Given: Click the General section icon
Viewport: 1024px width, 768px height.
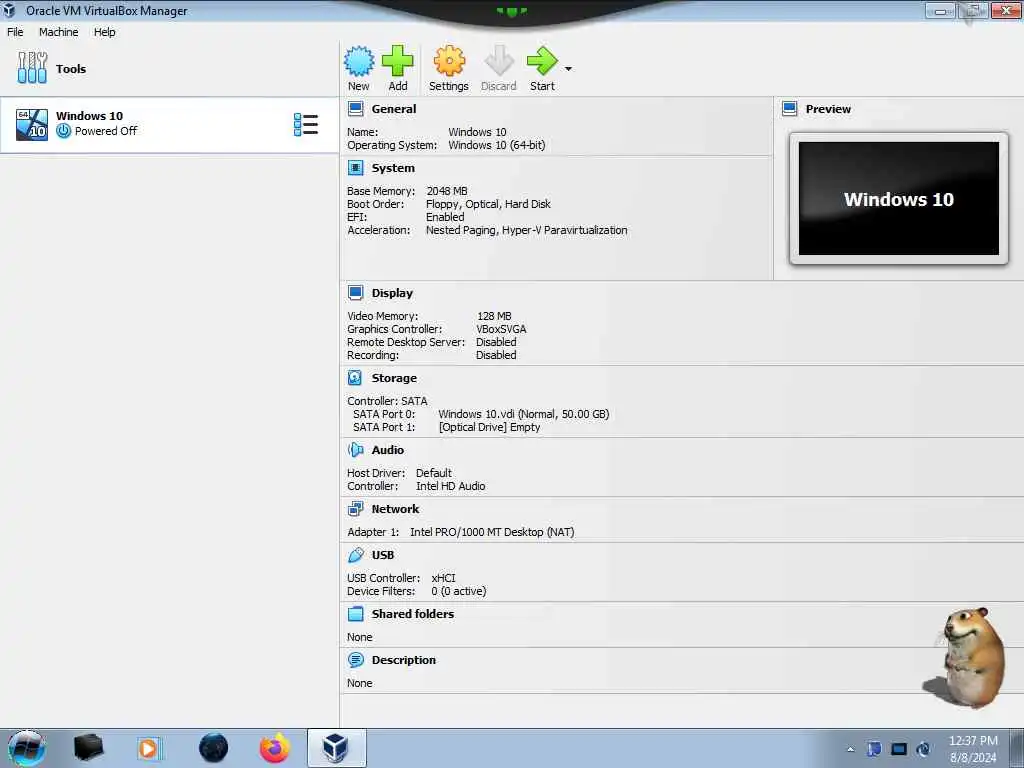Looking at the screenshot, I should [355, 108].
